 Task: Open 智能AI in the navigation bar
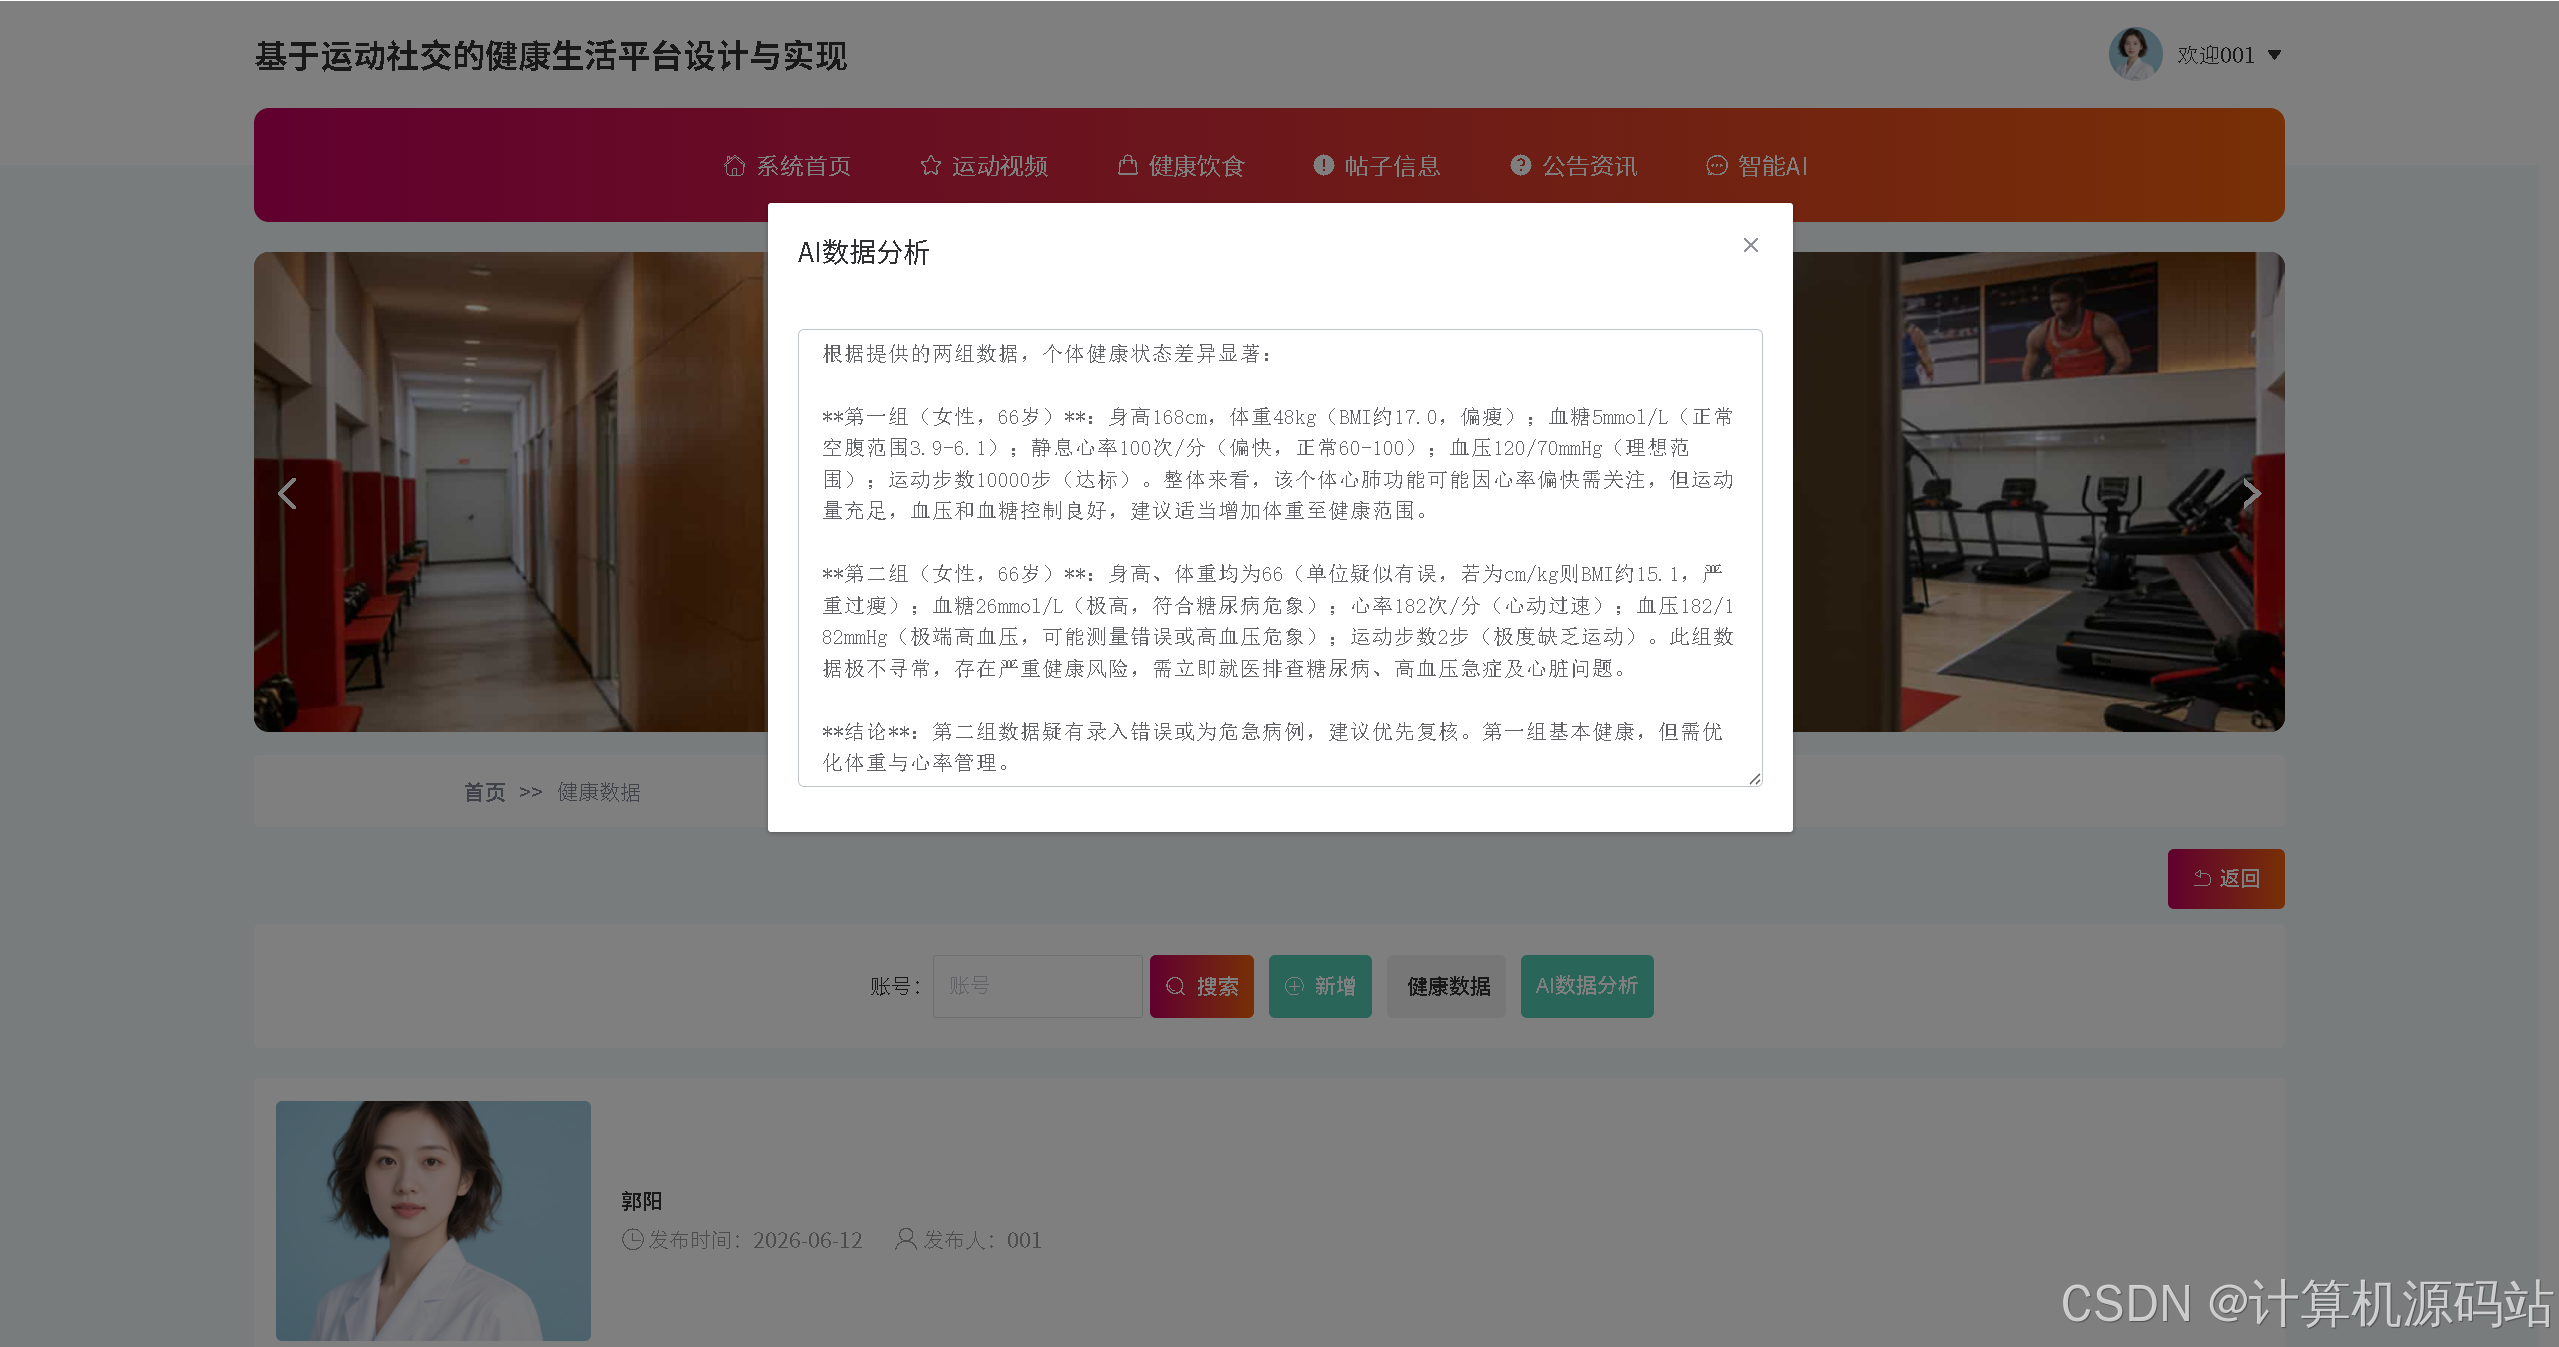point(1757,166)
